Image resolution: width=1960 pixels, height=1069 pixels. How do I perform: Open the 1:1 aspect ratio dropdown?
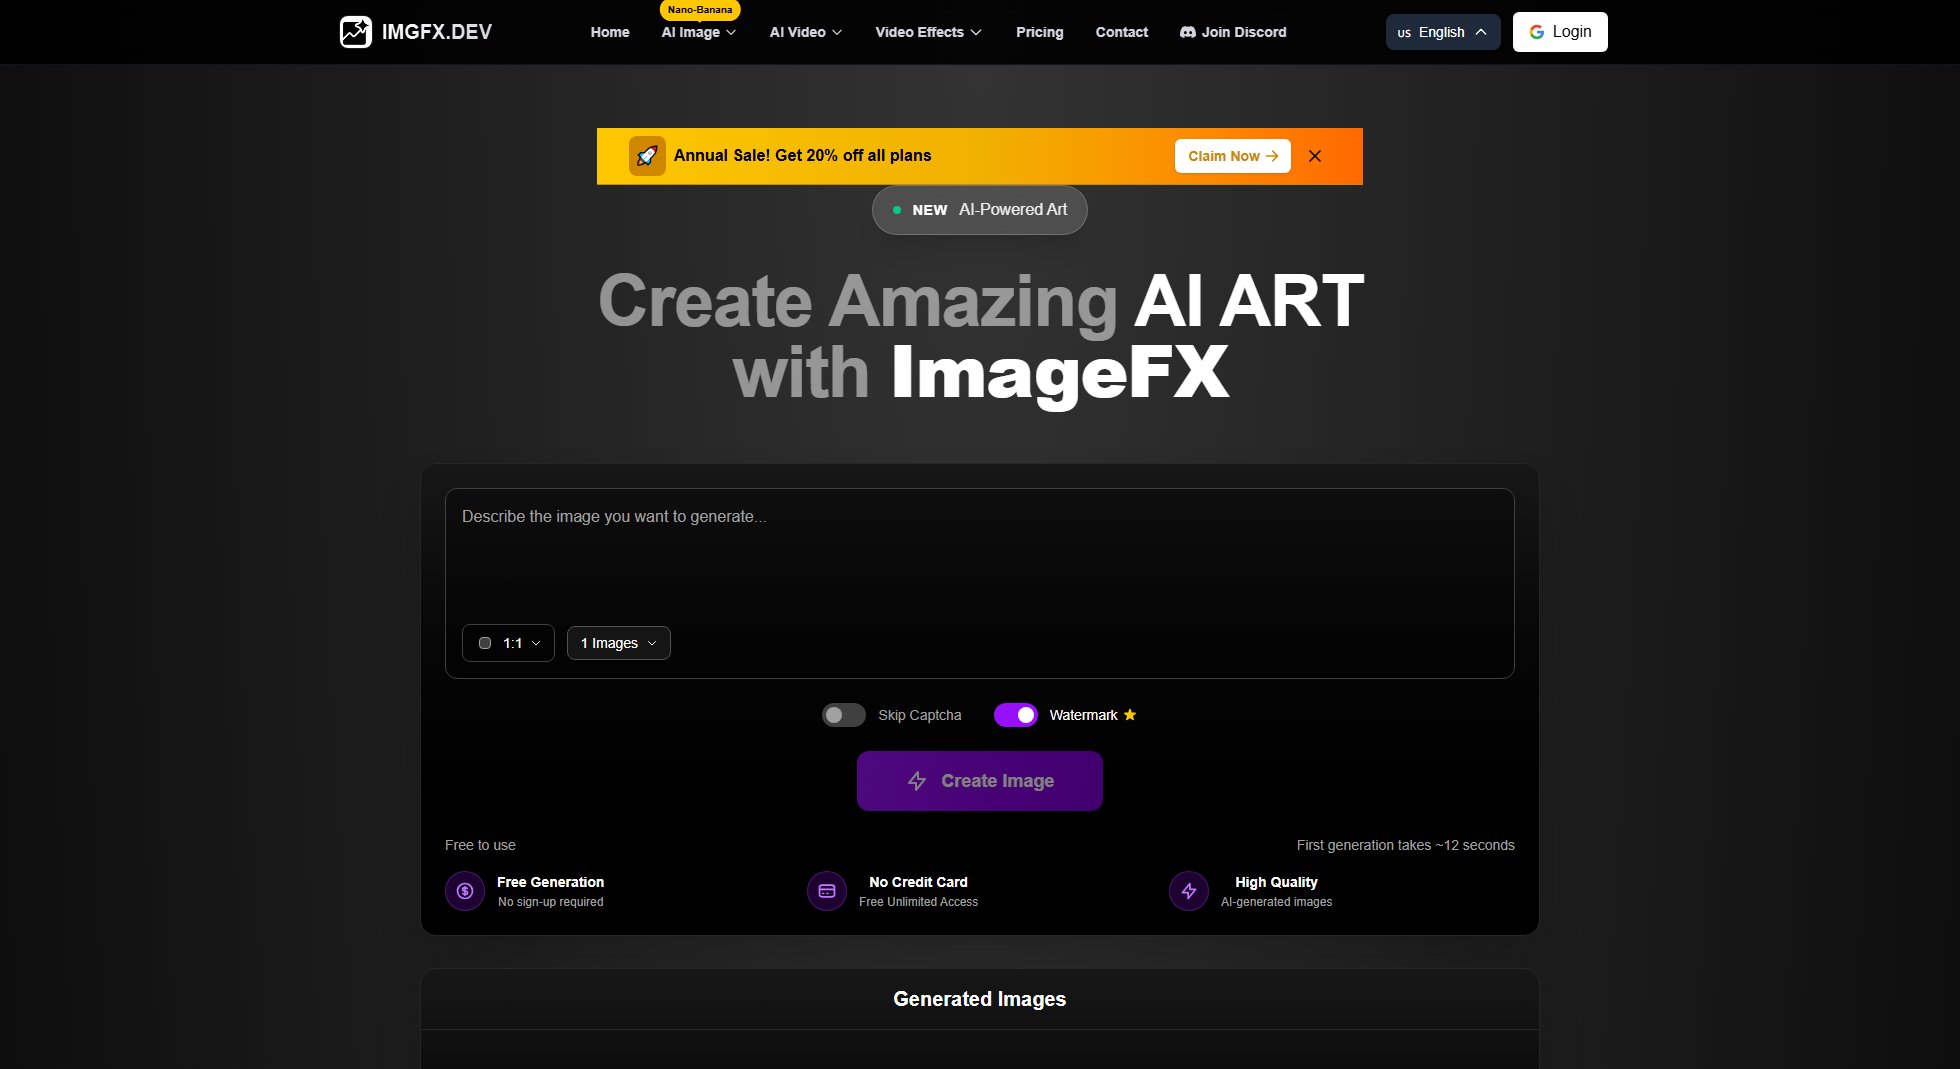pyautogui.click(x=508, y=643)
